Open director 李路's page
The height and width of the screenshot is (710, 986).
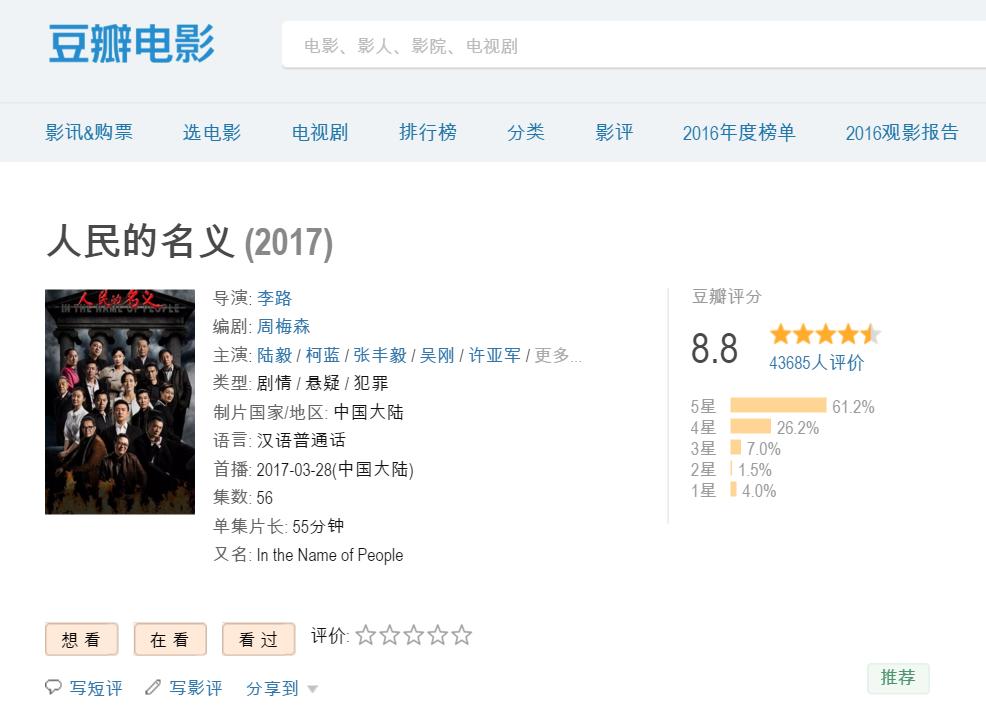pyautogui.click(x=274, y=298)
